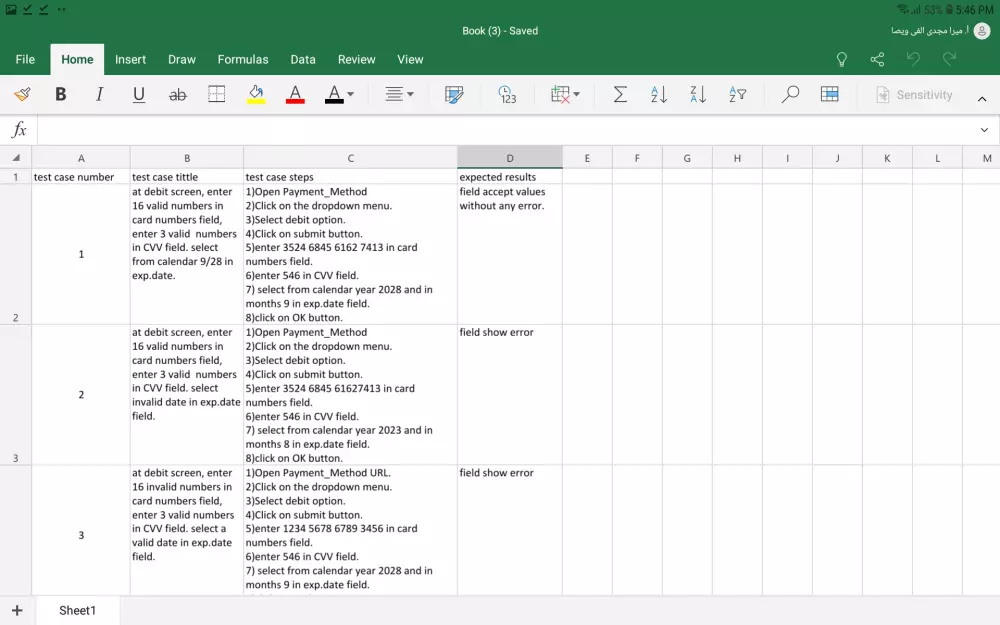Click the Tell Me lightbulb icon

tap(842, 60)
